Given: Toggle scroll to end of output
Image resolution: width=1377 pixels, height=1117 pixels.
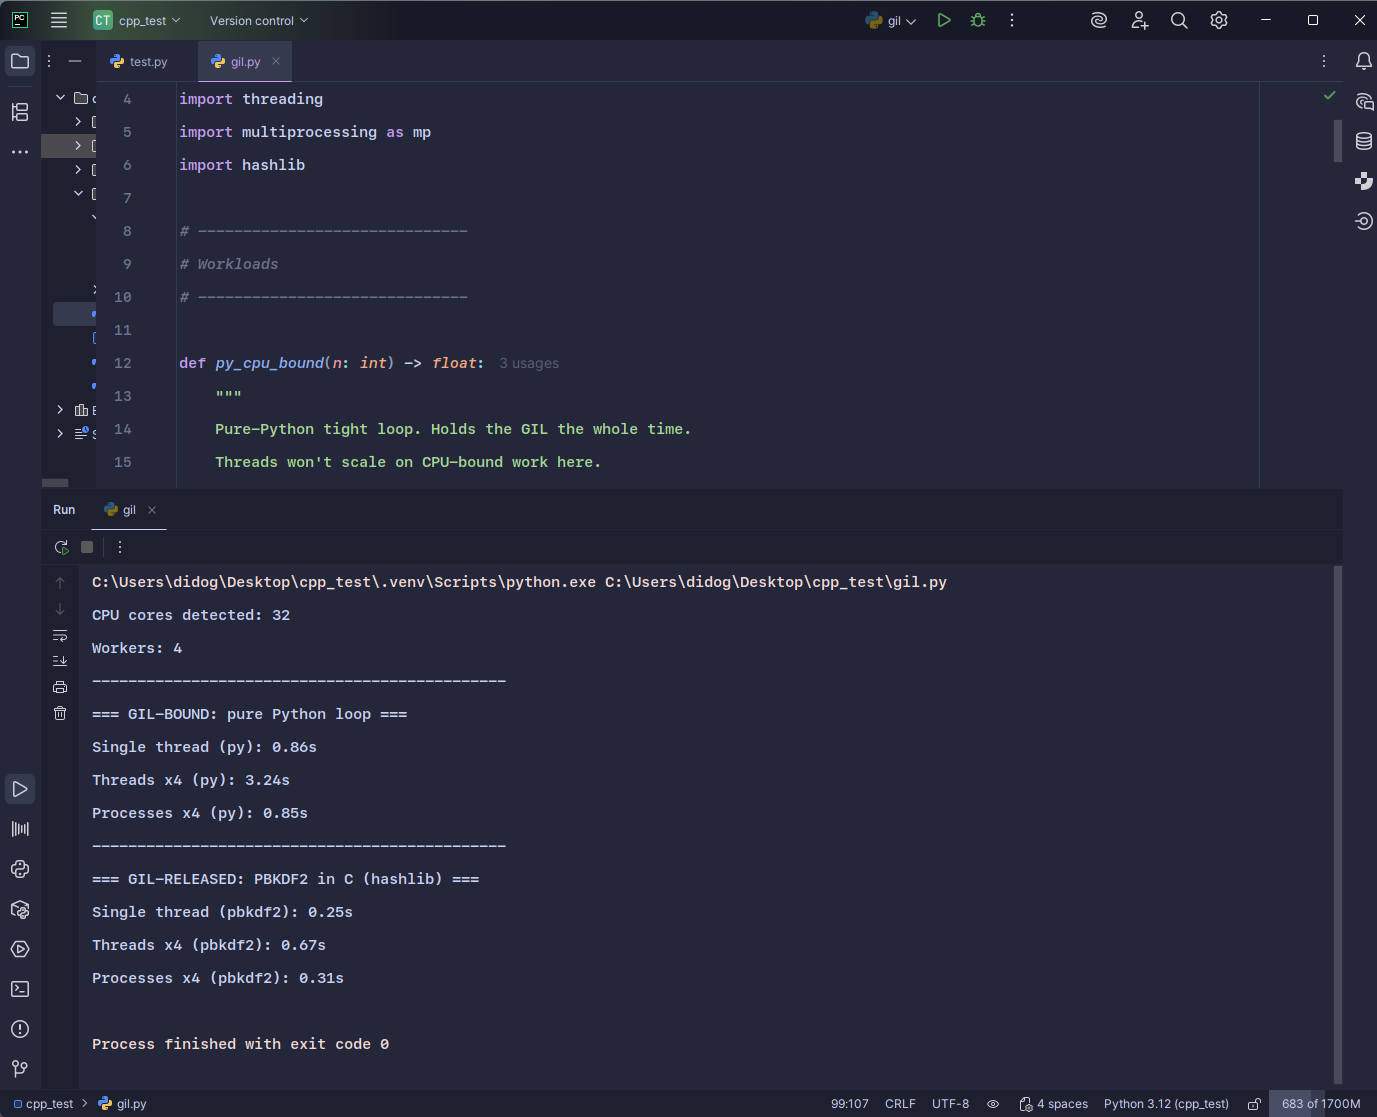Looking at the screenshot, I should point(60,661).
